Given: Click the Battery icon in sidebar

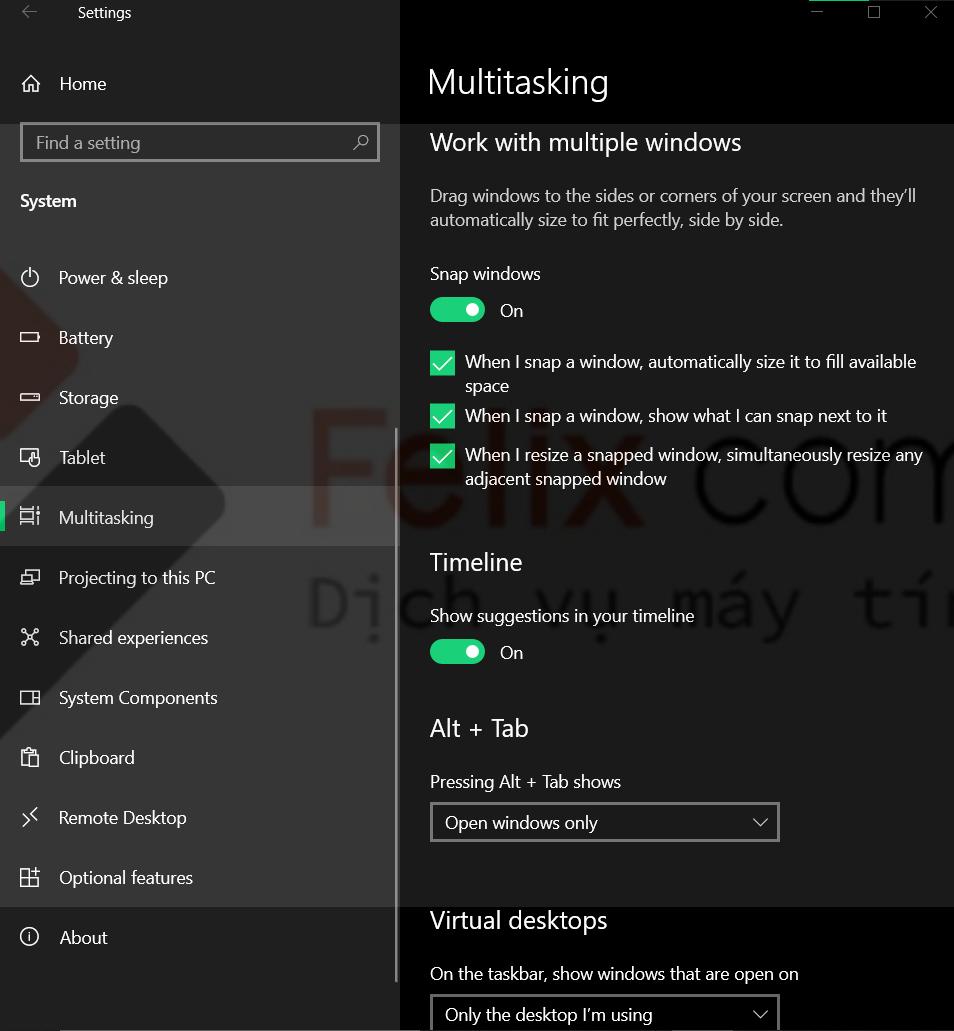Looking at the screenshot, I should click(x=31, y=338).
